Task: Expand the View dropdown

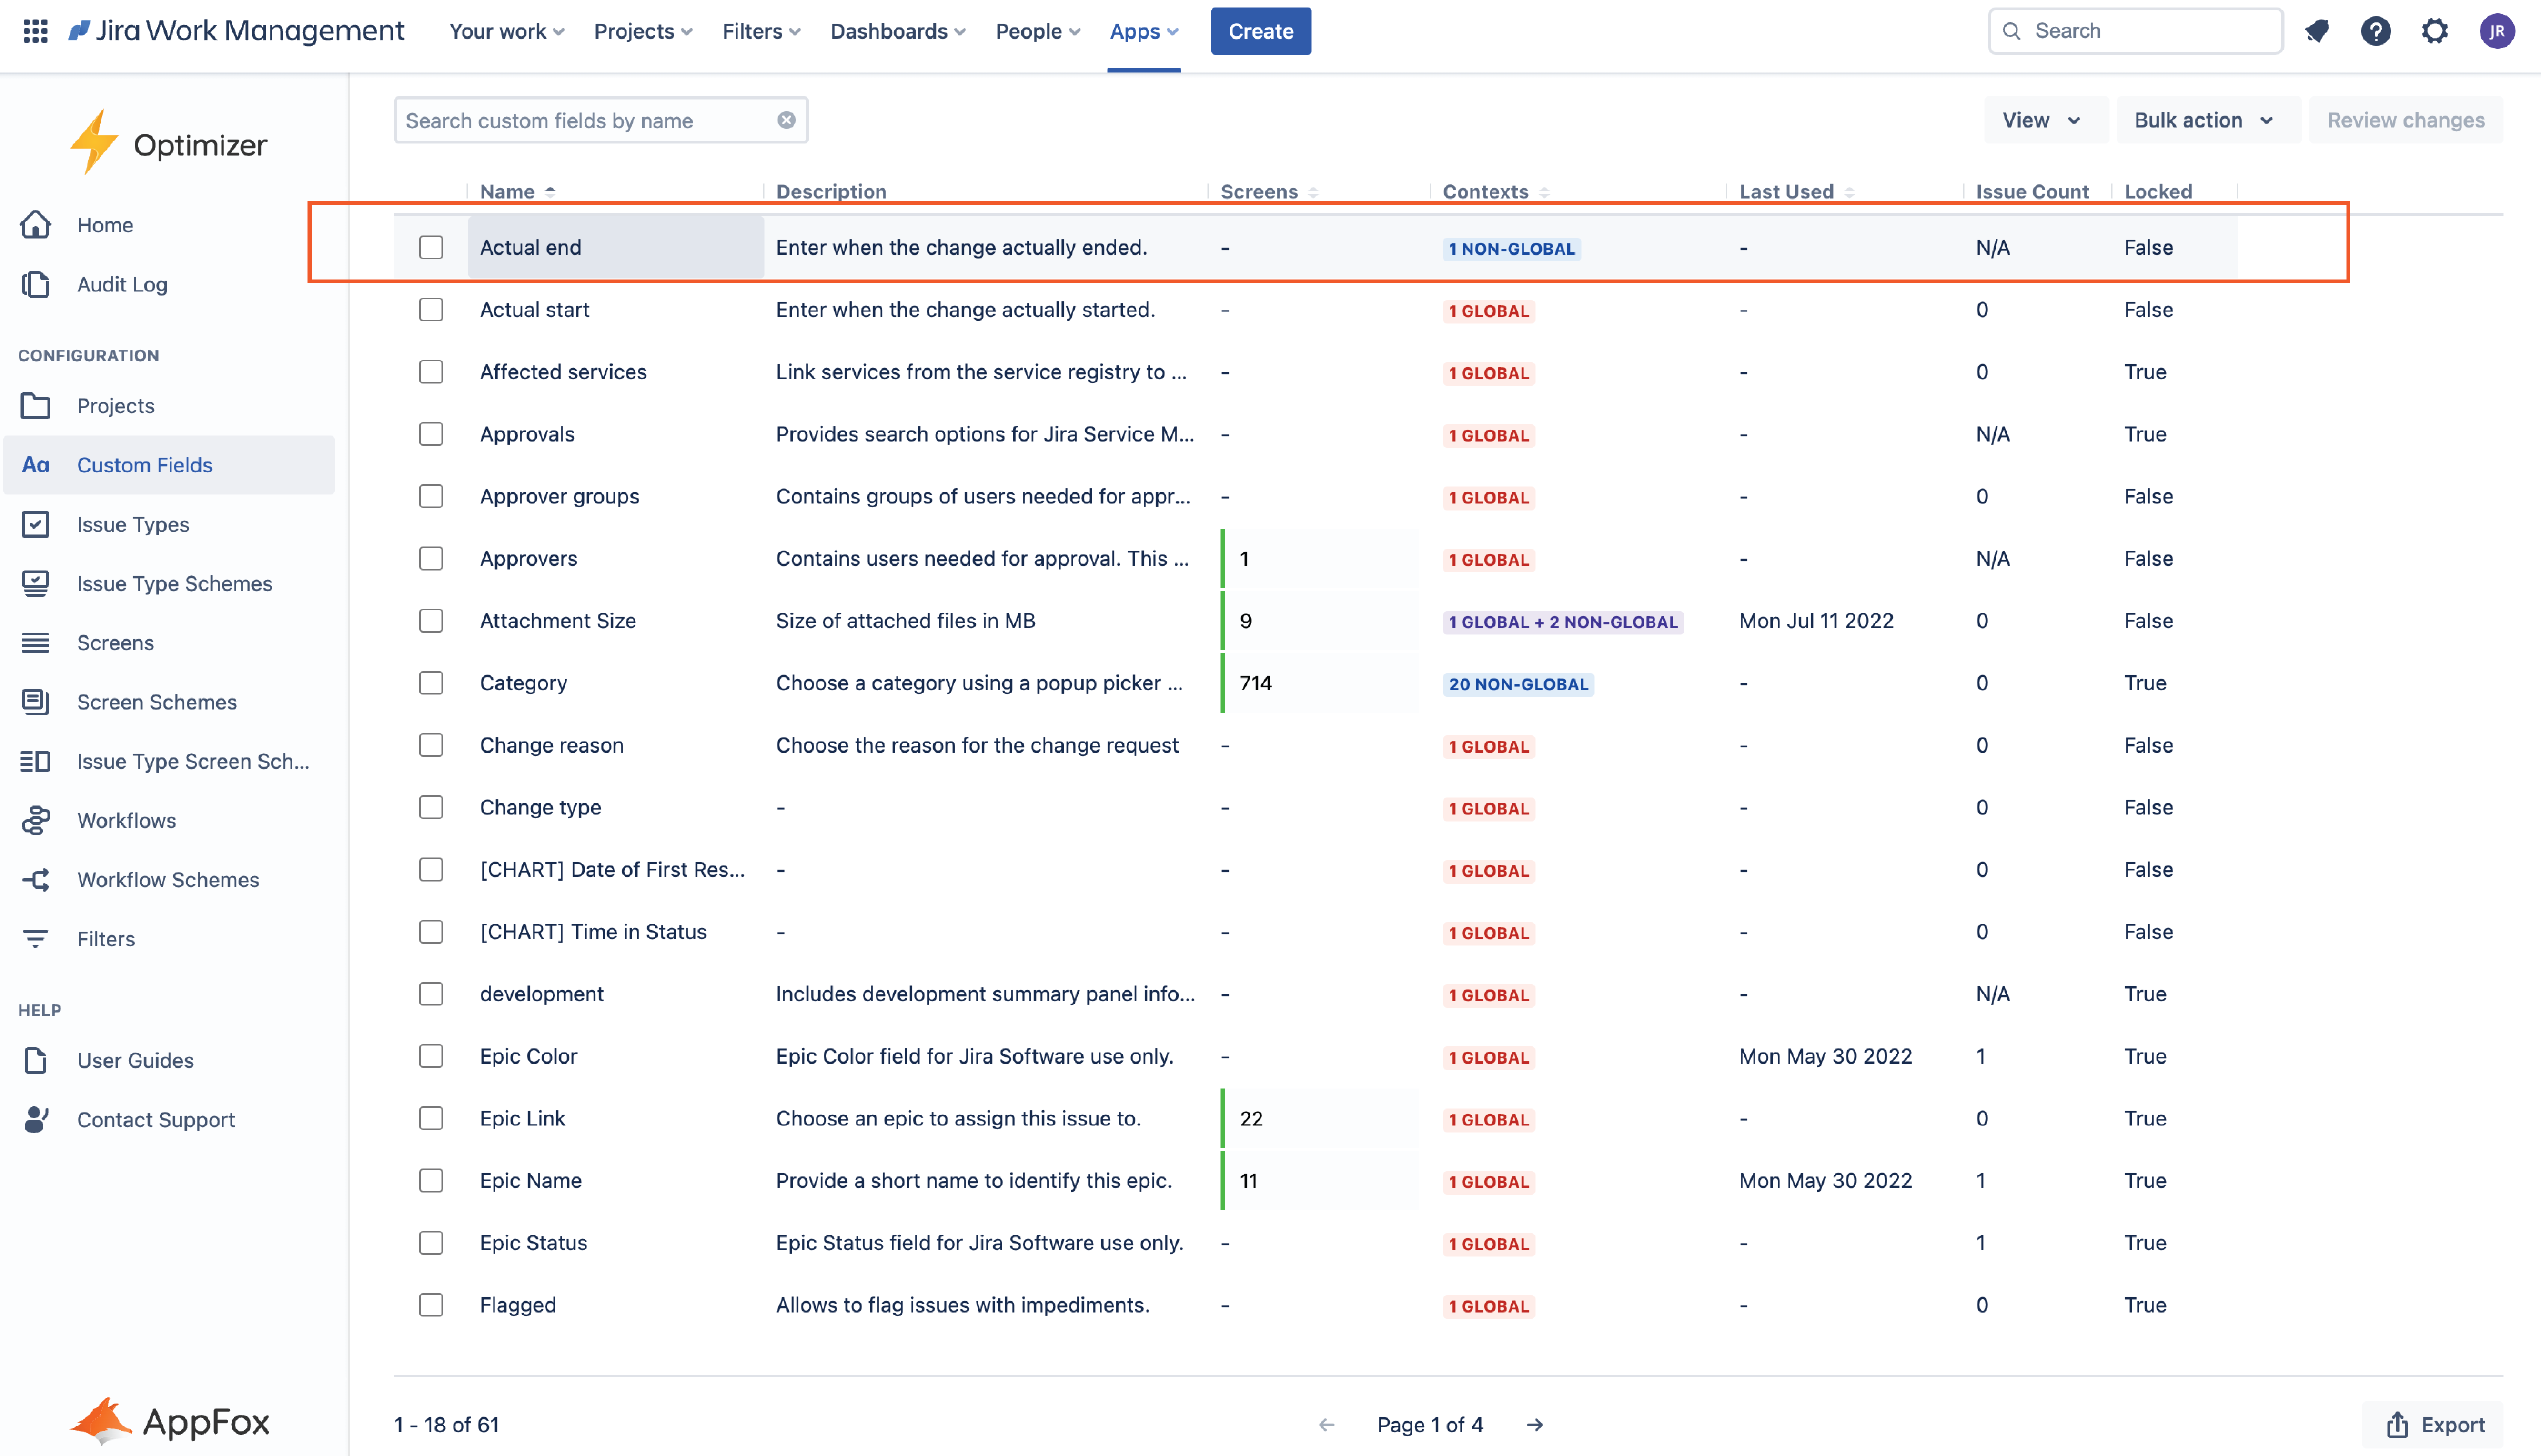Action: point(2041,120)
